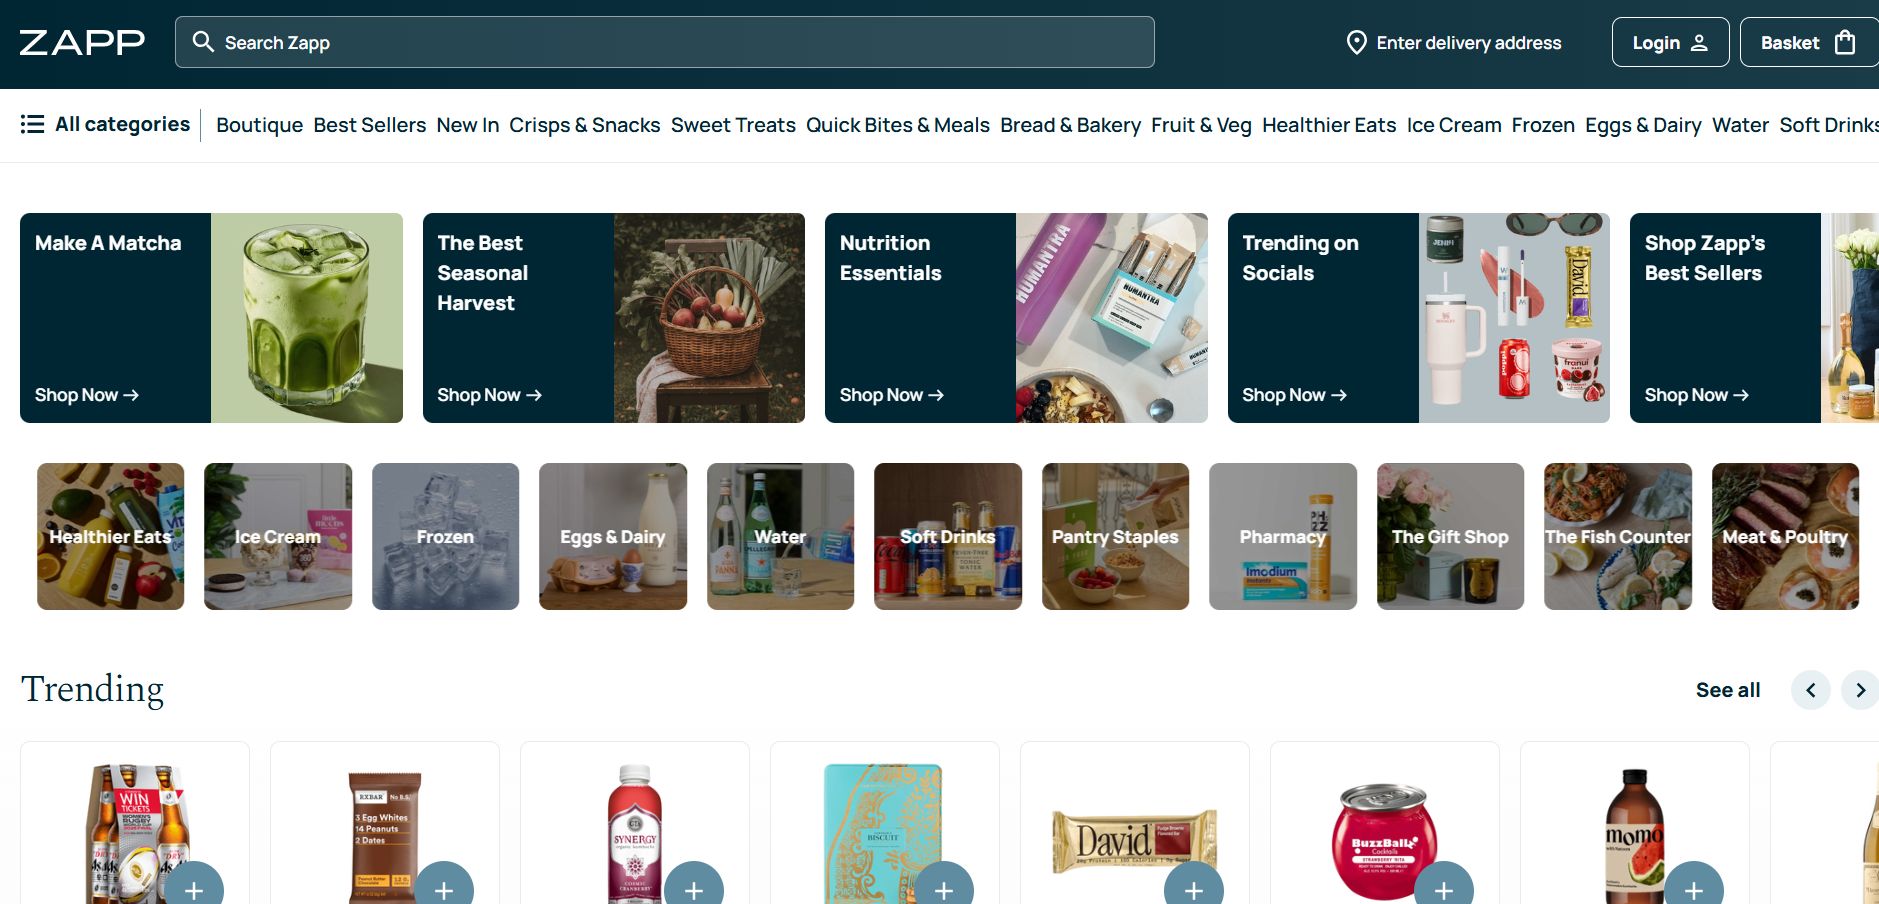The height and width of the screenshot is (904, 1879).
Task: Open Crisps & Snacks category
Action: pyautogui.click(x=585, y=125)
